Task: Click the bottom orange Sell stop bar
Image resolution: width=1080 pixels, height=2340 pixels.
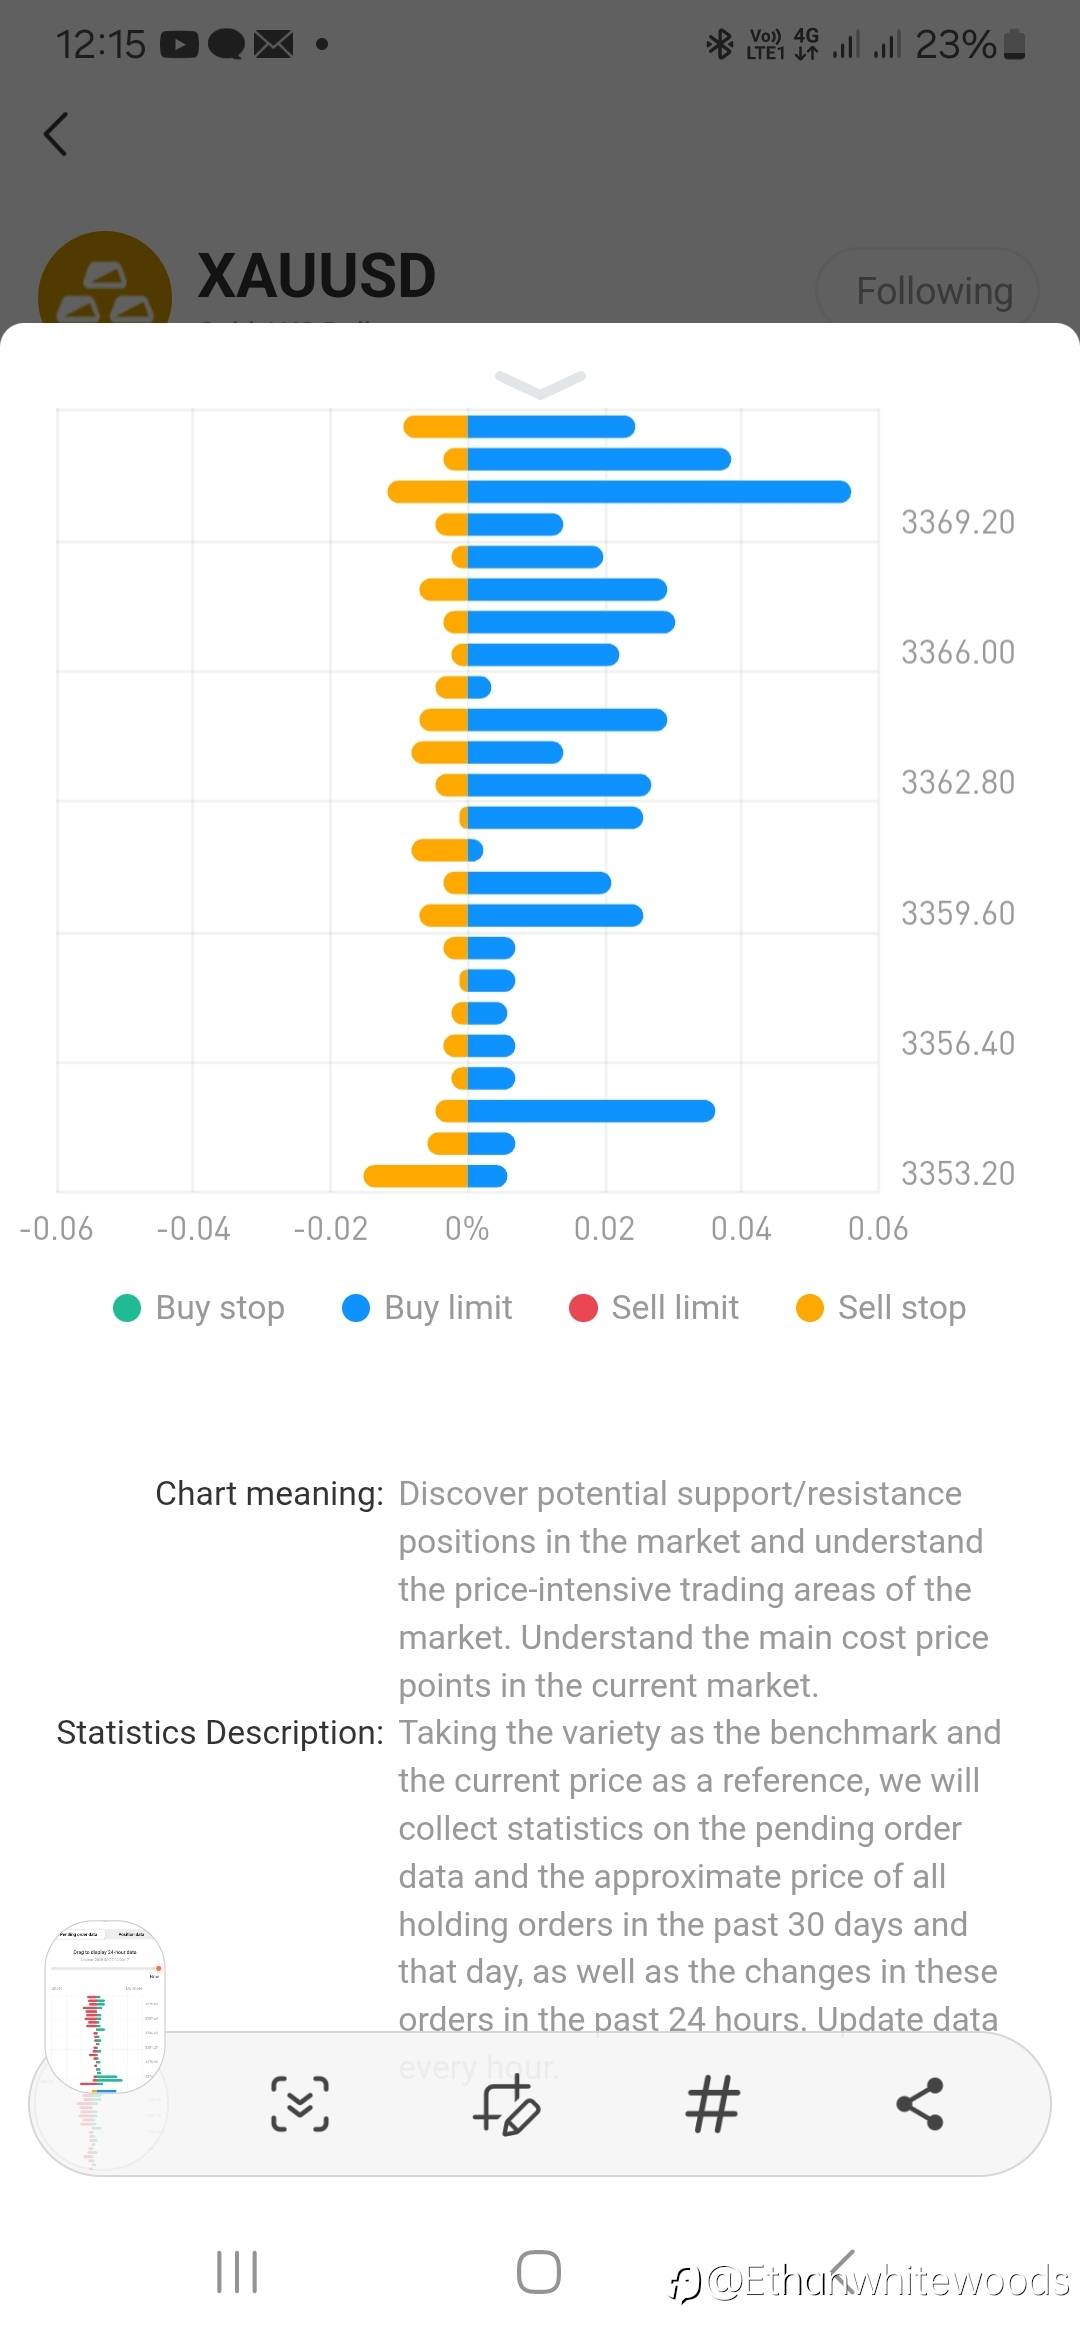Action: click(415, 1176)
